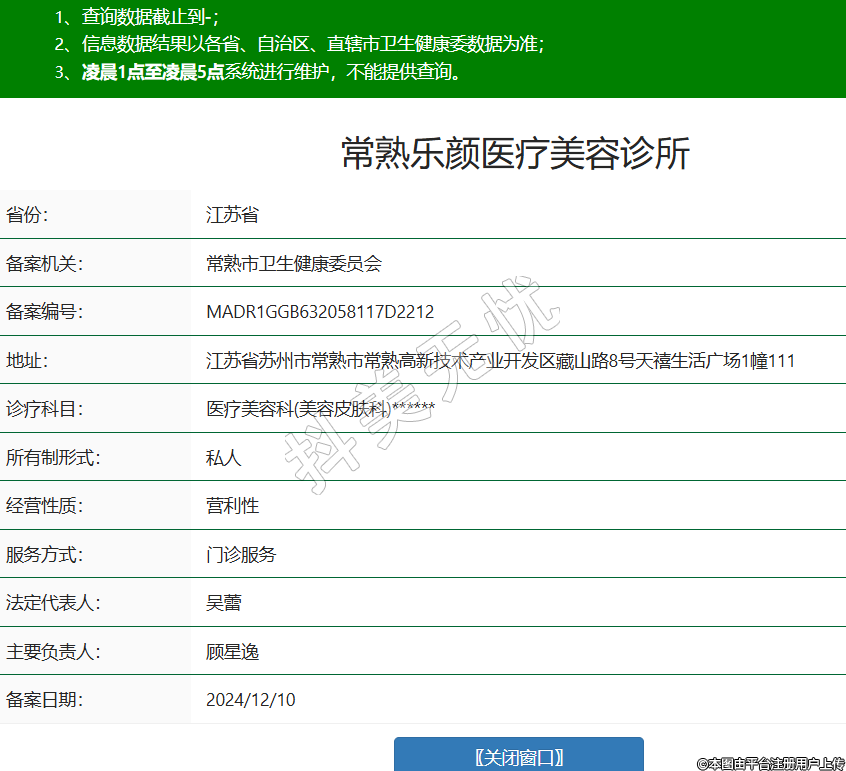Click the 备案编号 row label
Image resolution: width=846 pixels, height=771 pixels.
[43, 312]
